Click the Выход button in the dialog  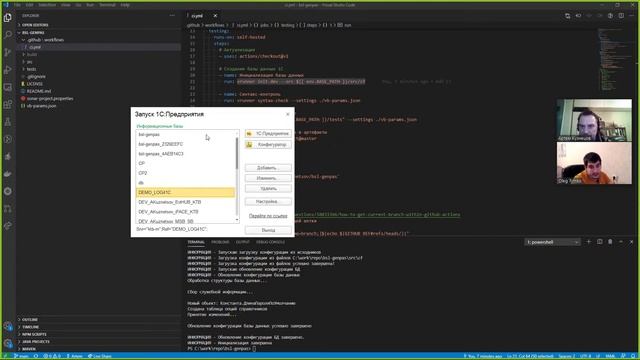[268, 230]
